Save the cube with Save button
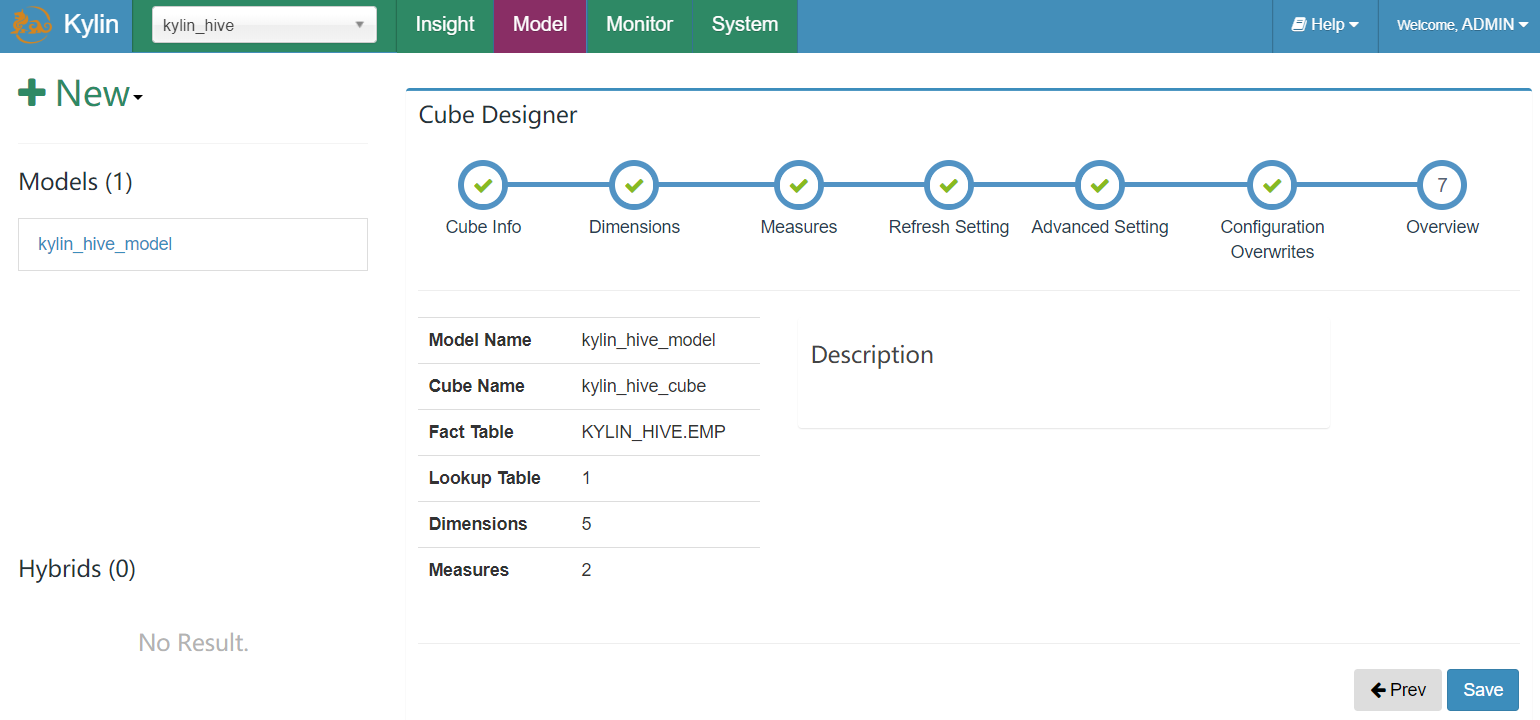This screenshot has width=1540, height=720. tap(1483, 690)
